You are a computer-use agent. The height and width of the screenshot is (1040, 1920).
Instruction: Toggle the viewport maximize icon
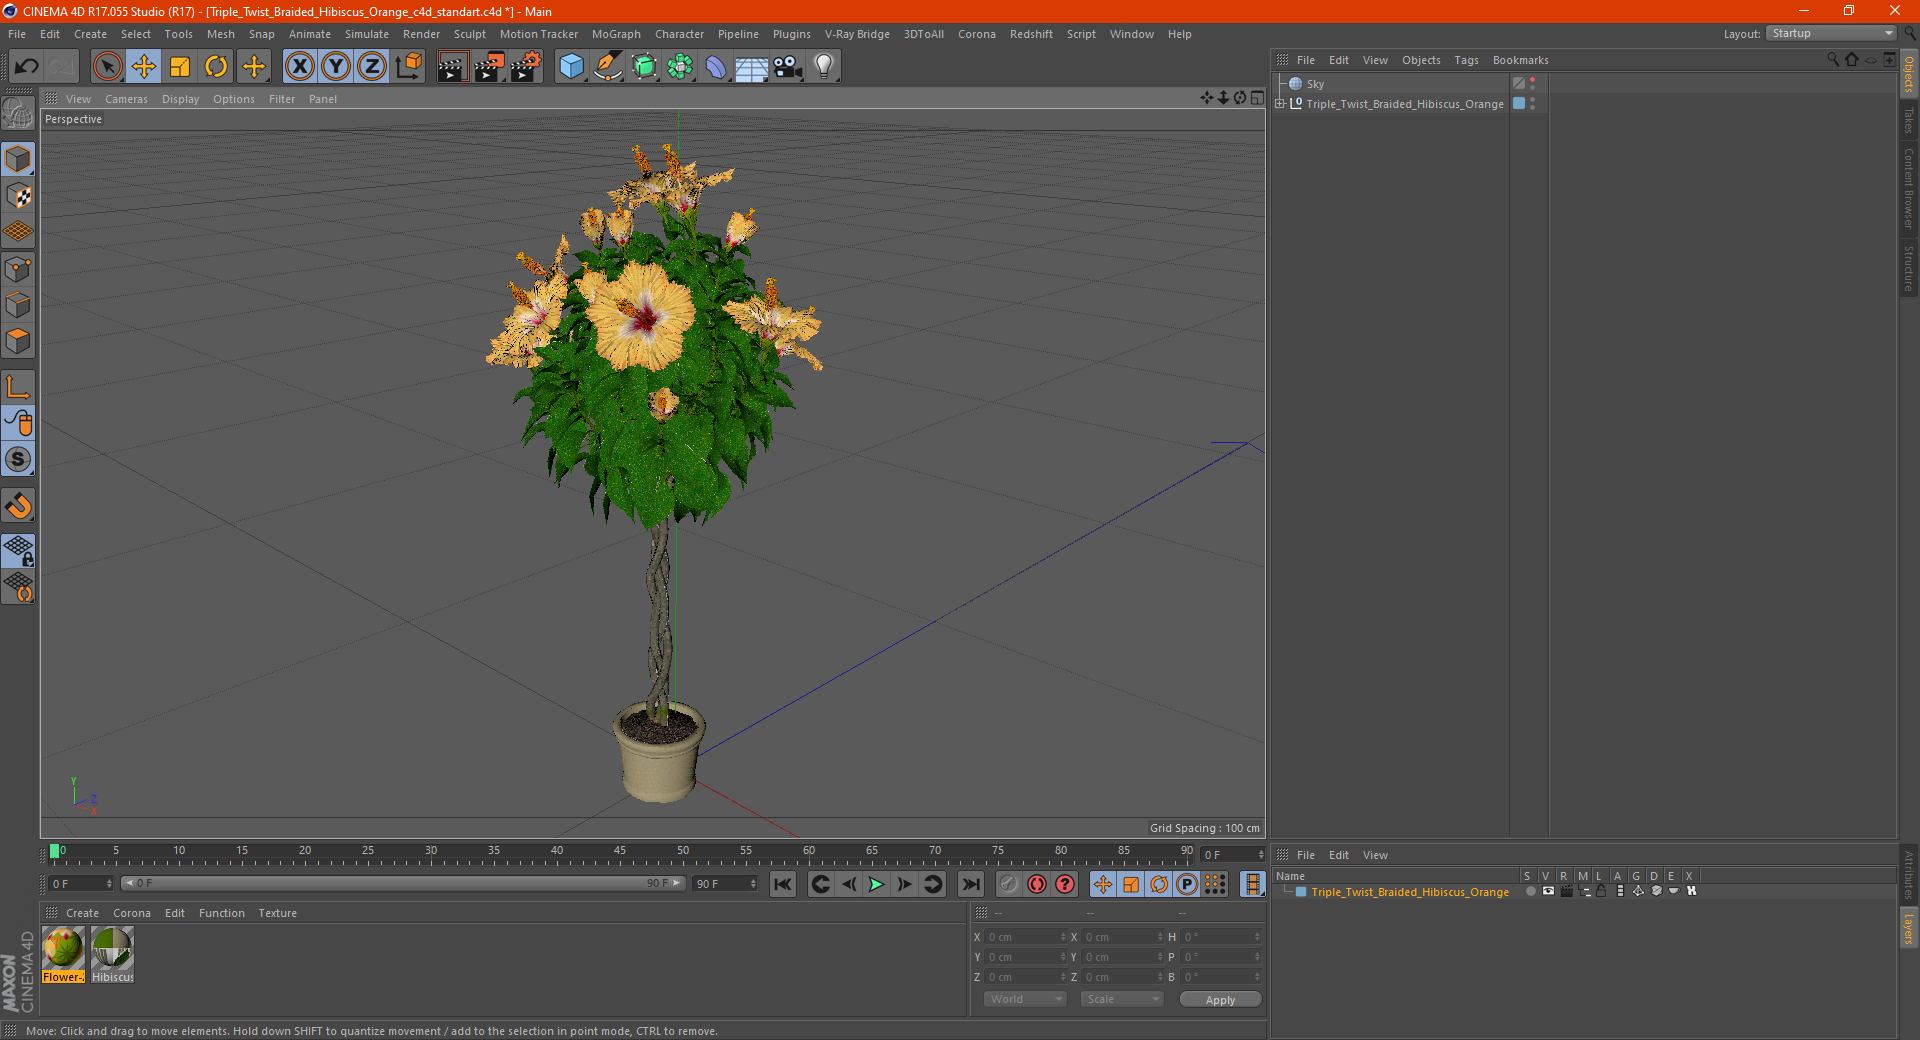[1257, 98]
